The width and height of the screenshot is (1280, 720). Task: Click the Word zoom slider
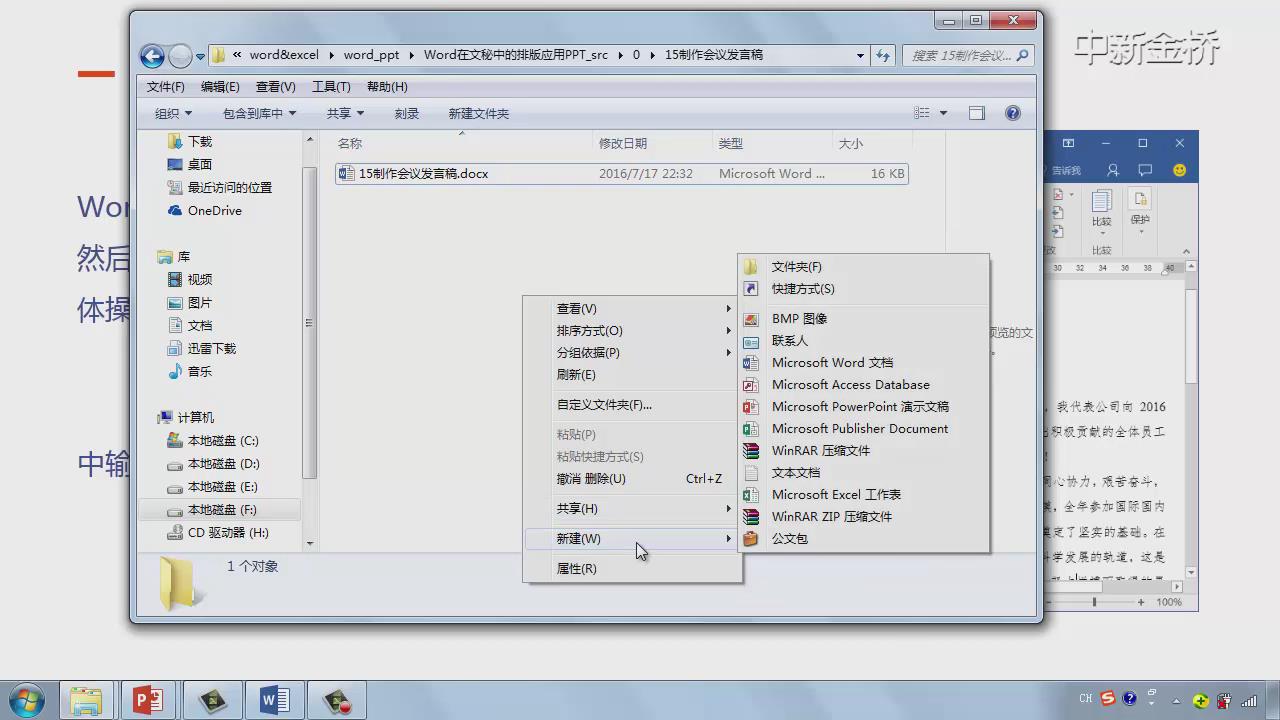(x=1094, y=602)
